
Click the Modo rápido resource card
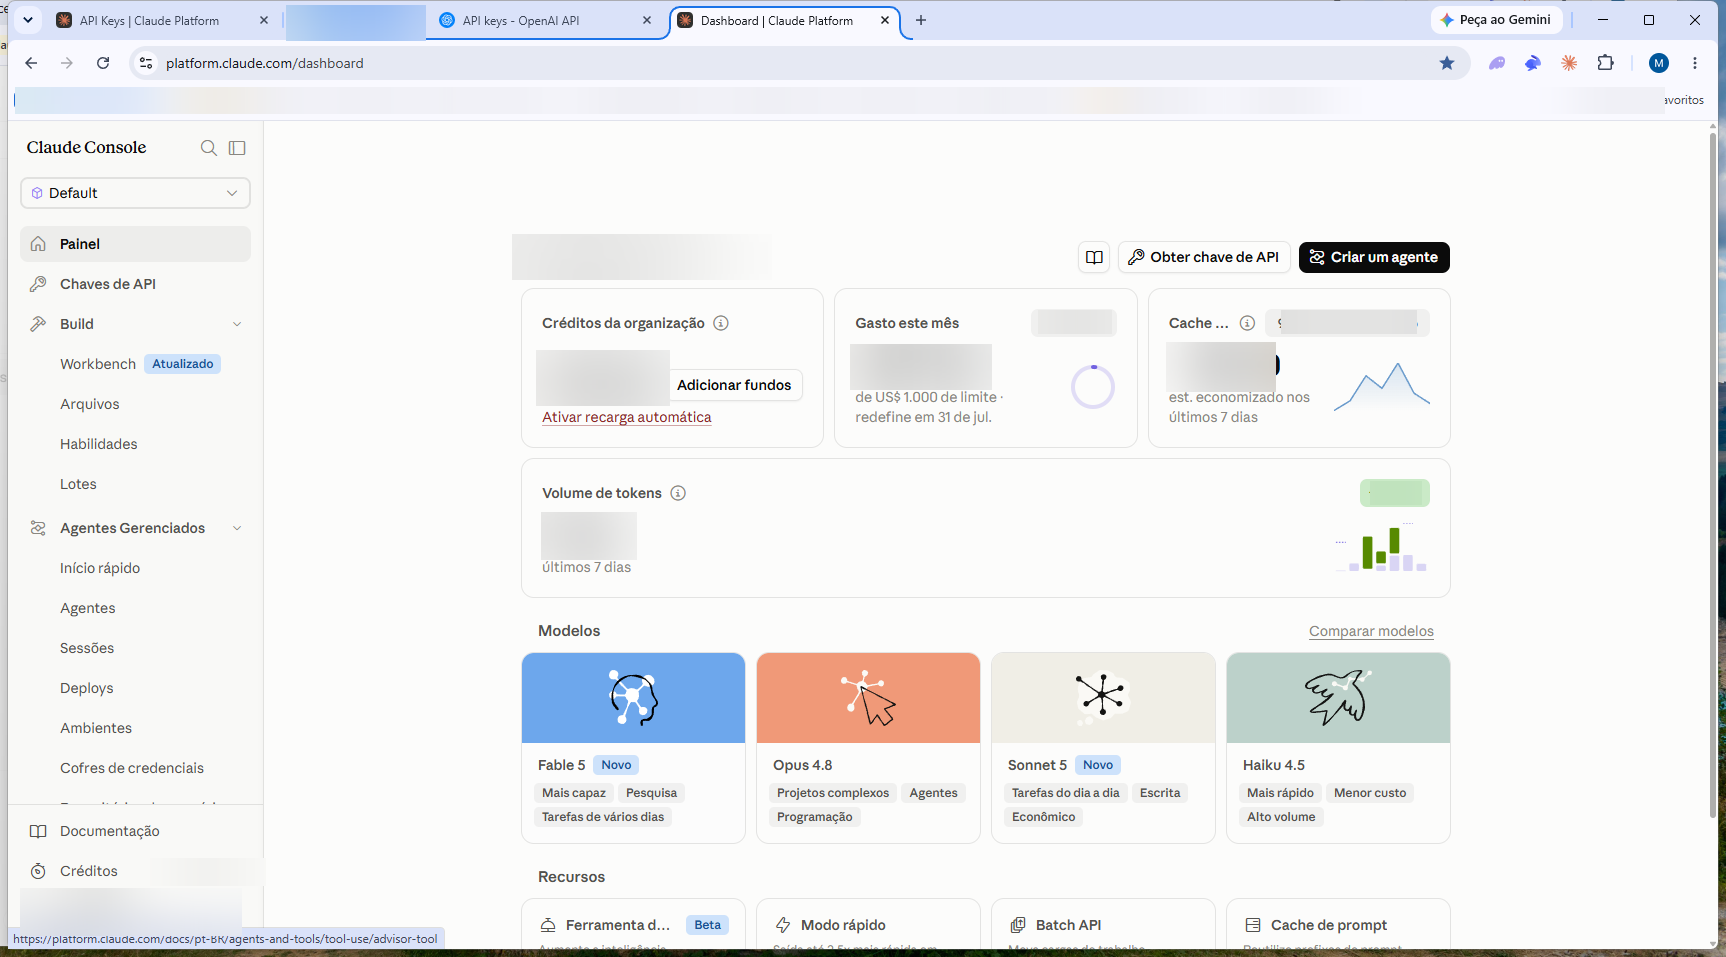[x=868, y=924]
